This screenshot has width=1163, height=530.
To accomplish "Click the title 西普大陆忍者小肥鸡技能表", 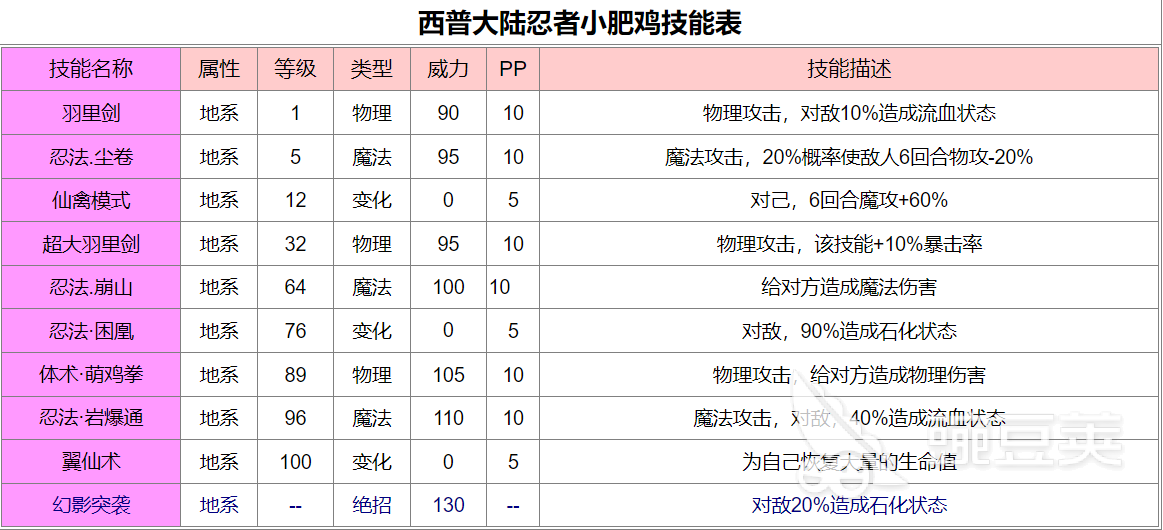I will click(580, 24).
